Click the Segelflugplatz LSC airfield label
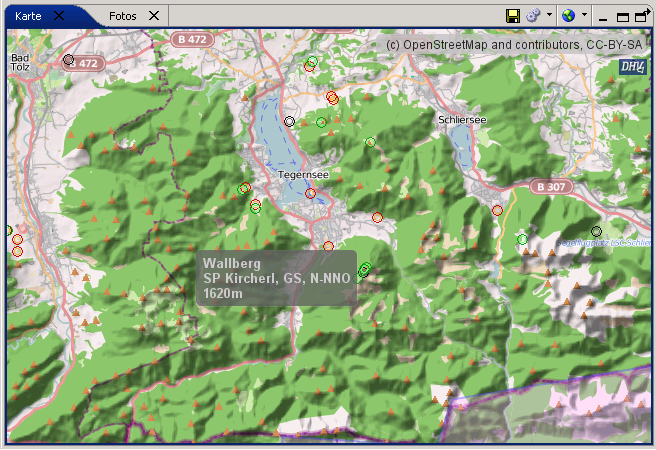 [603, 243]
